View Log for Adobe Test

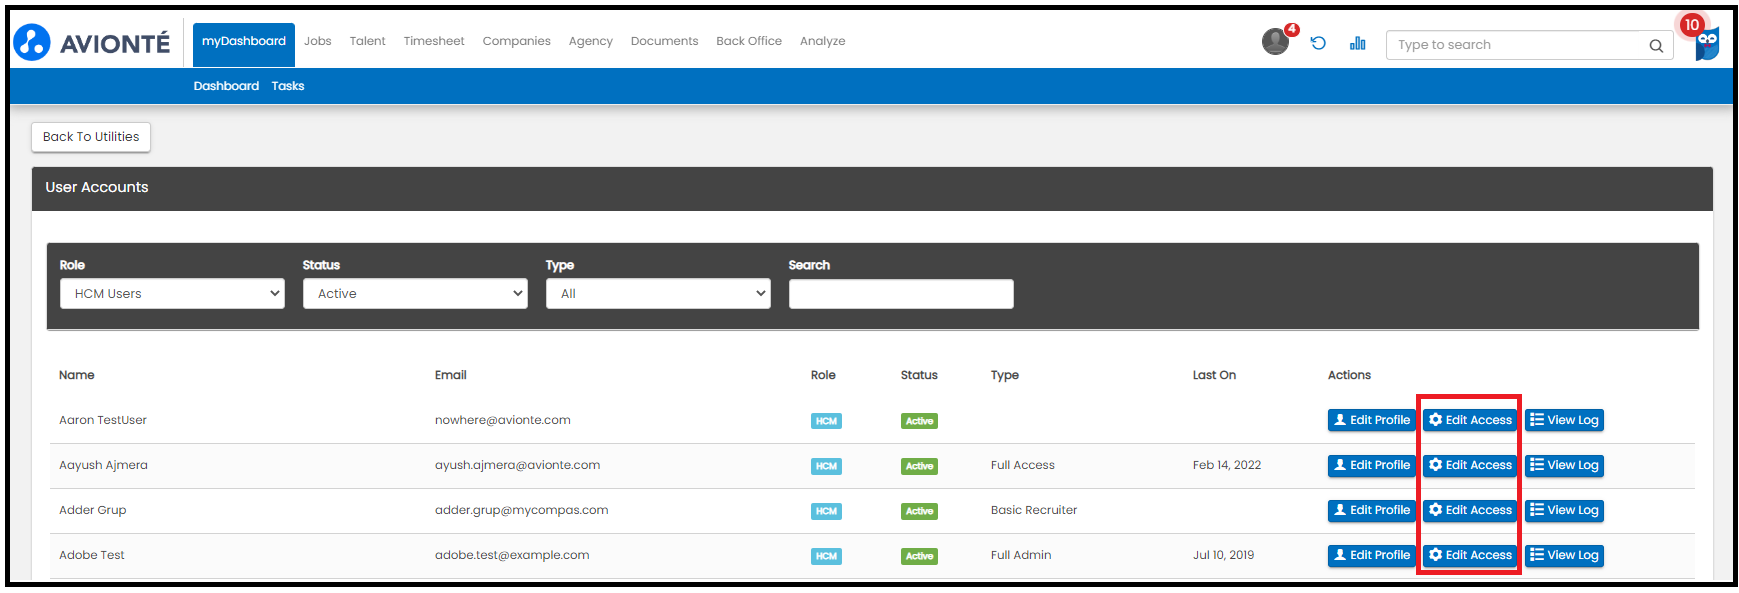click(1564, 555)
